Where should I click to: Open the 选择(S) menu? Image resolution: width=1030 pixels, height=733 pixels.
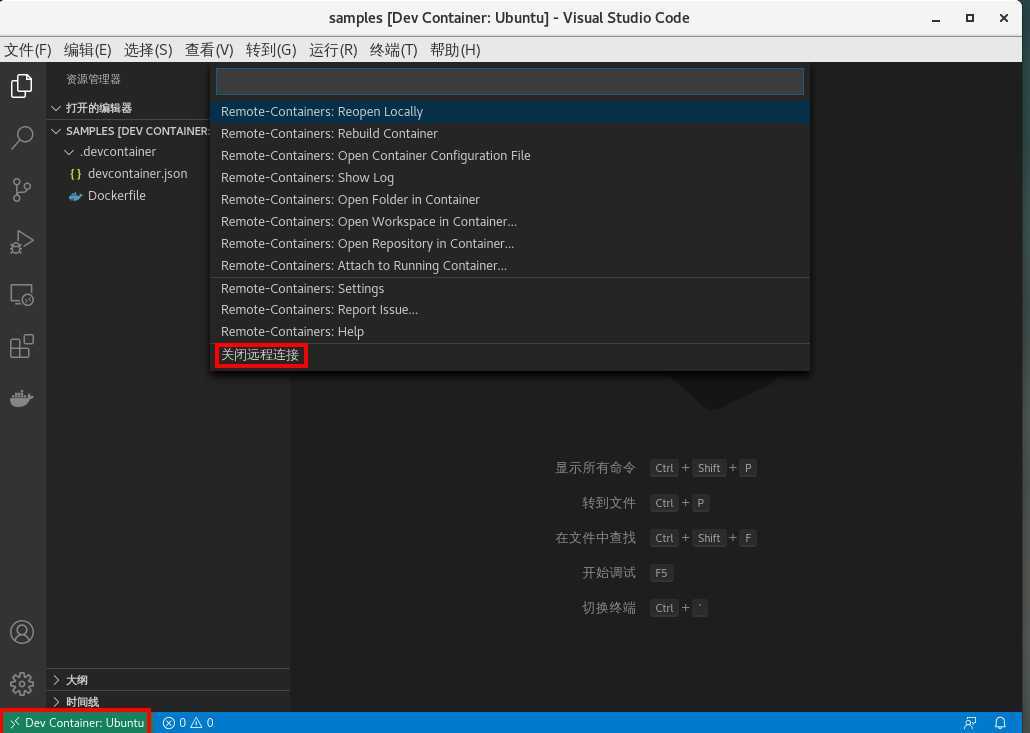point(148,50)
